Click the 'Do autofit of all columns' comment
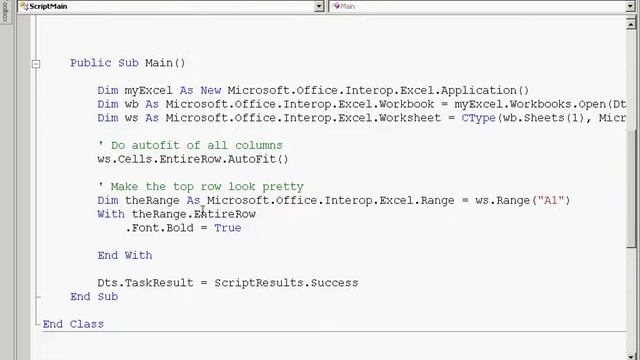 coord(190,145)
